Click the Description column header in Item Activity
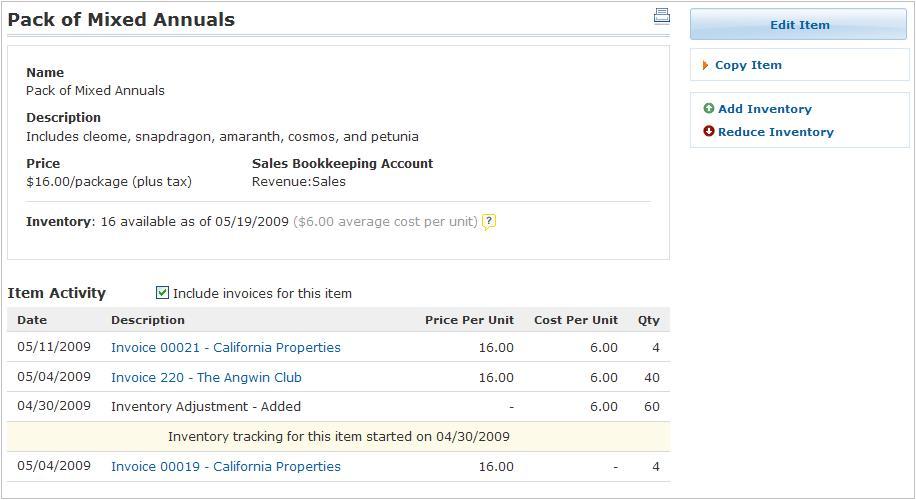Image resolution: width=916 pixels, height=500 pixels. coord(148,320)
